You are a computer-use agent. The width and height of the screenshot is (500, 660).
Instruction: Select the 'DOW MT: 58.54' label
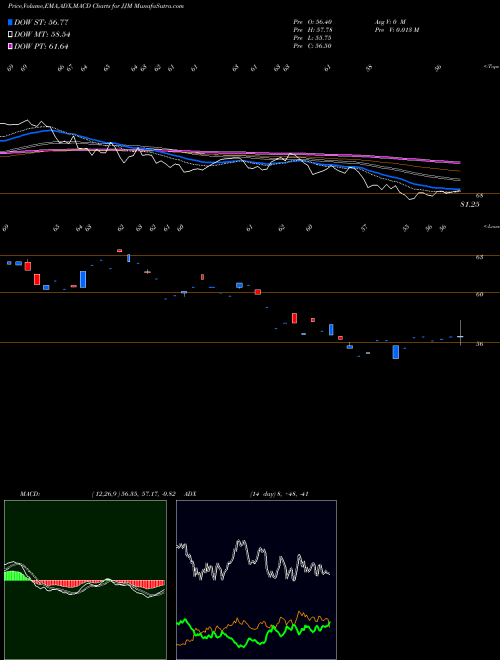point(42,35)
